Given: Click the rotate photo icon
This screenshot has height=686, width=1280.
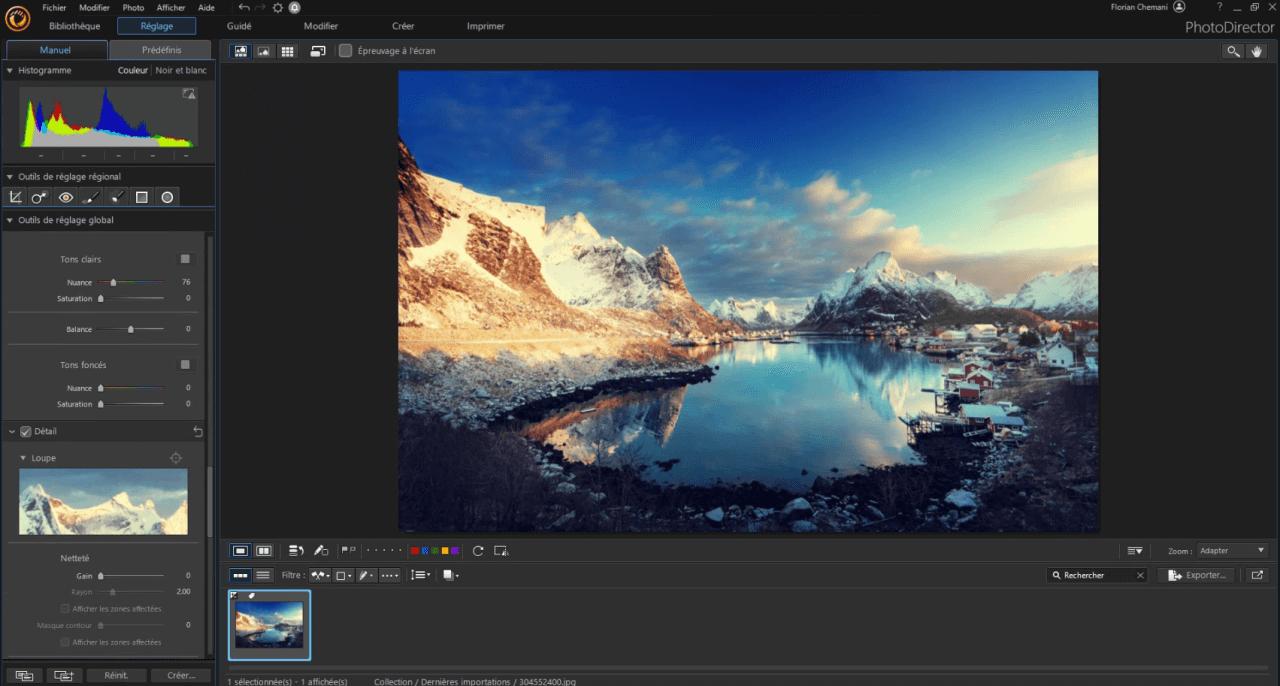Looking at the screenshot, I should 478,551.
